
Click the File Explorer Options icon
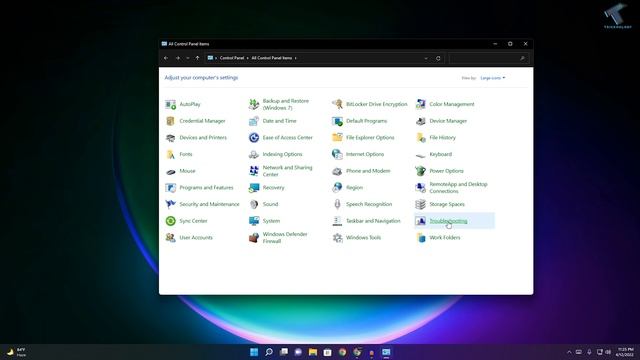(337, 138)
